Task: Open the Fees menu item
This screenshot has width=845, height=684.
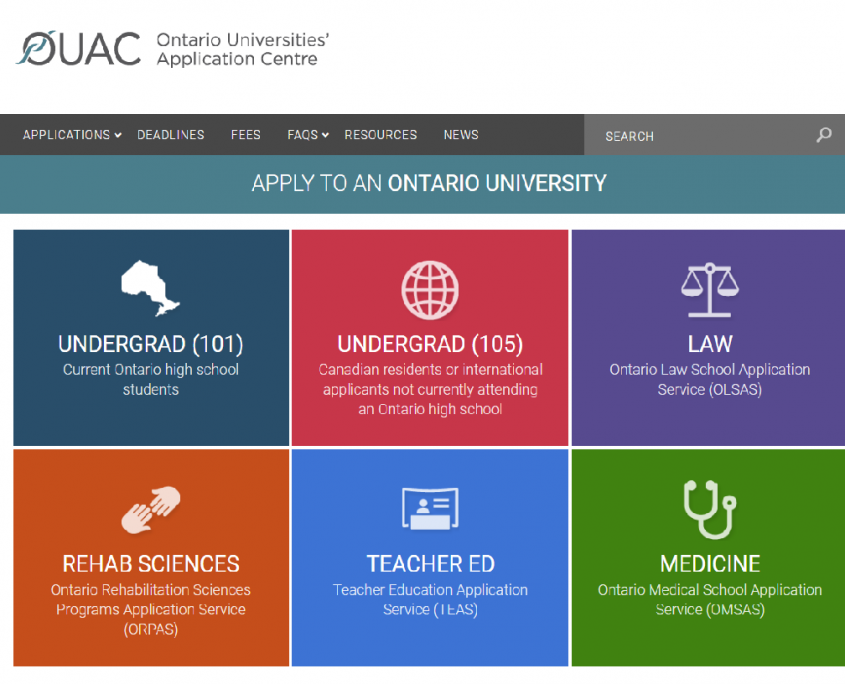Action: click(x=246, y=135)
